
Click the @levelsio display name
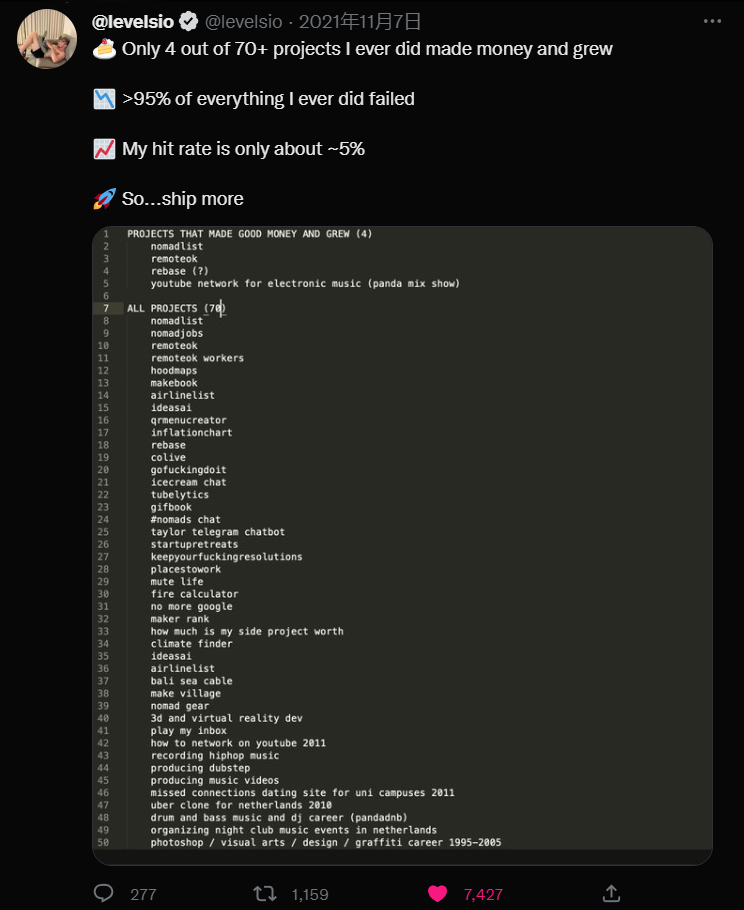tap(133, 21)
